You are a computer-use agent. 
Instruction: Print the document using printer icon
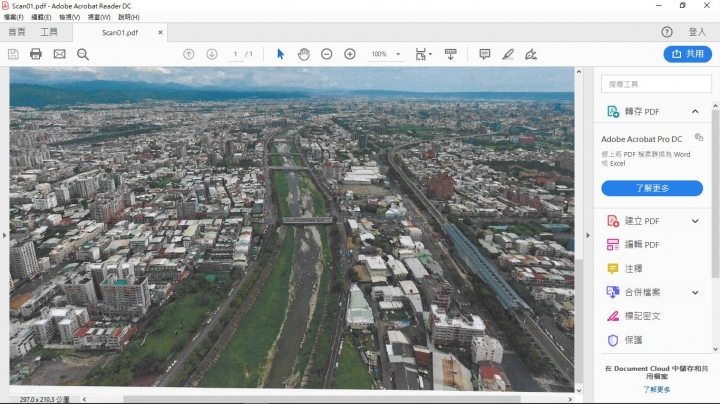pos(36,54)
